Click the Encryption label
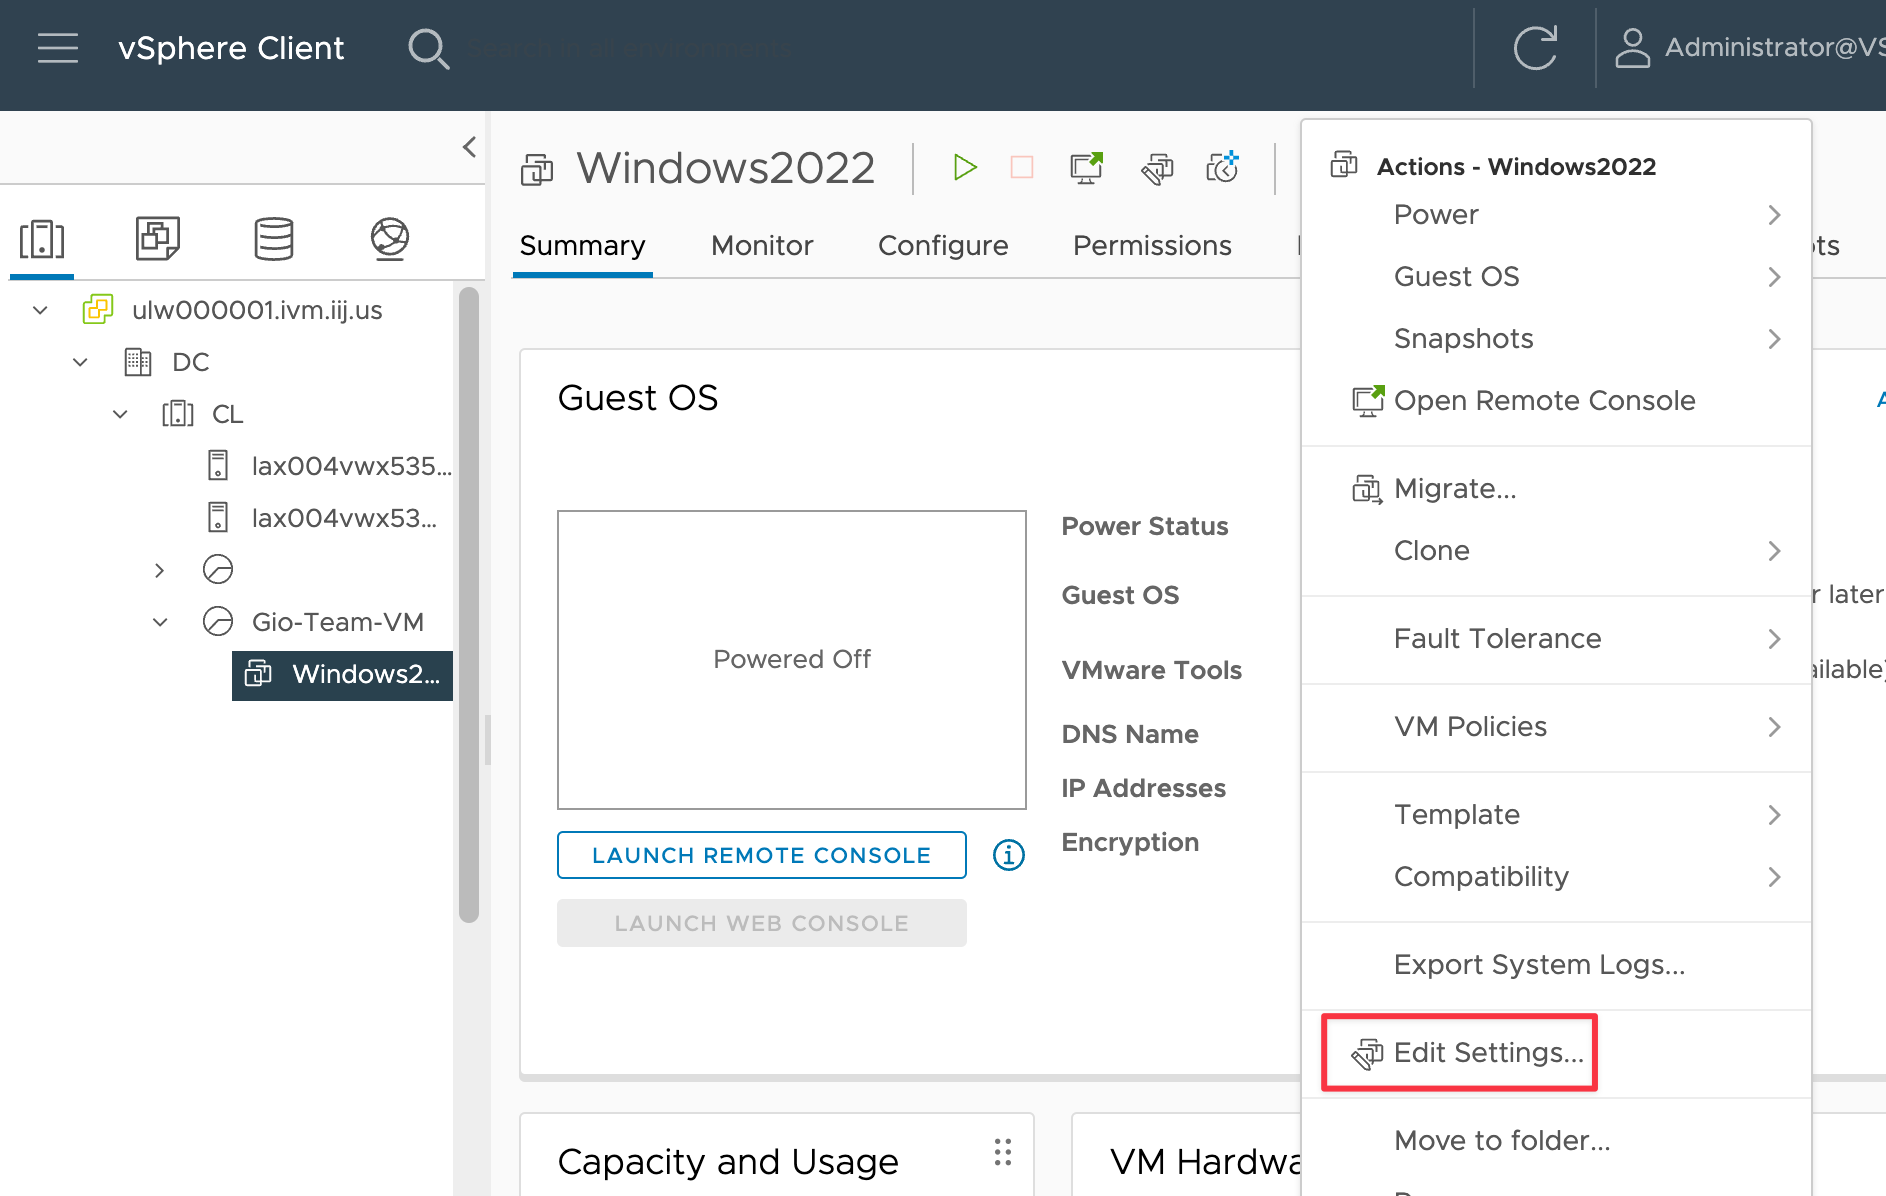 tap(1130, 843)
